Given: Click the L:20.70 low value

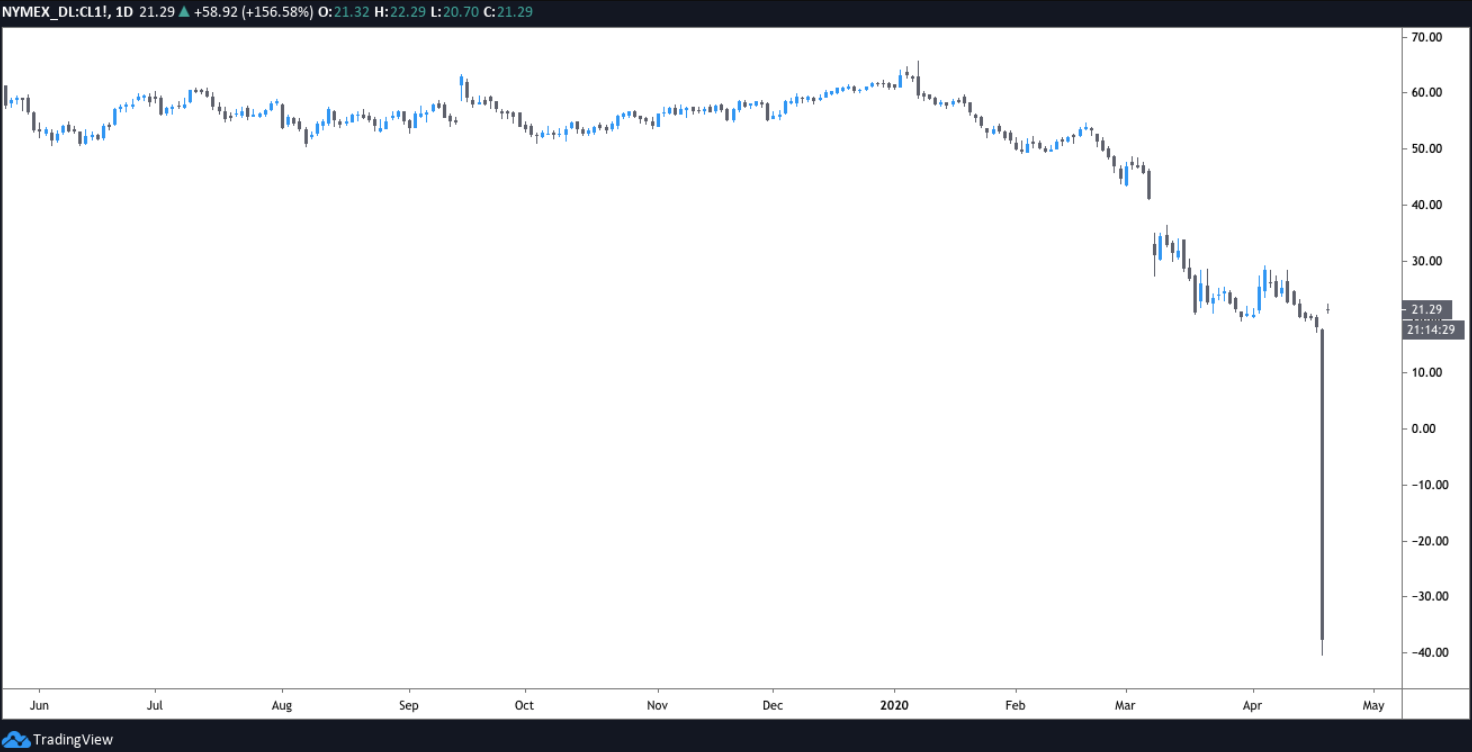Looking at the screenshot, I should point(454,11).
